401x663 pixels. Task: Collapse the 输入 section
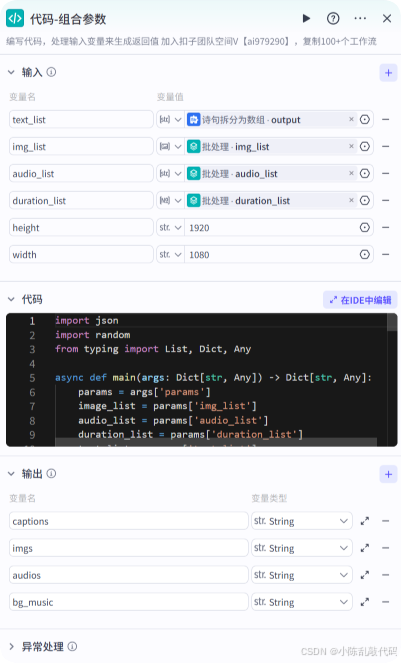click(x=11, y=72)
